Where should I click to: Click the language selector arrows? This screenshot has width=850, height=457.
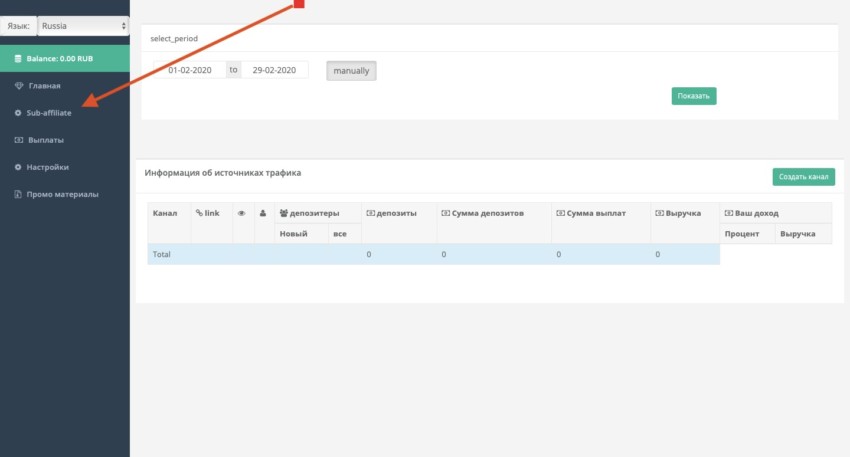pos(124,25)
